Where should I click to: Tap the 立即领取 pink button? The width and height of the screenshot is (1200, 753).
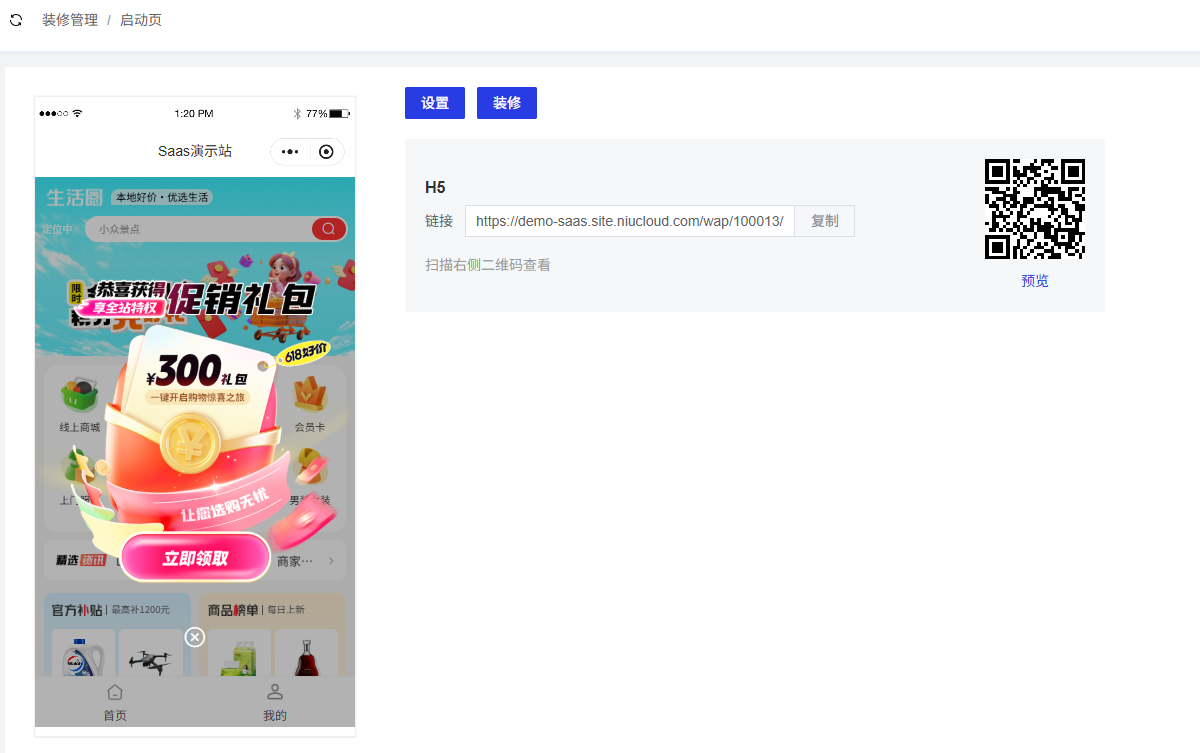(x=196, y=558)
